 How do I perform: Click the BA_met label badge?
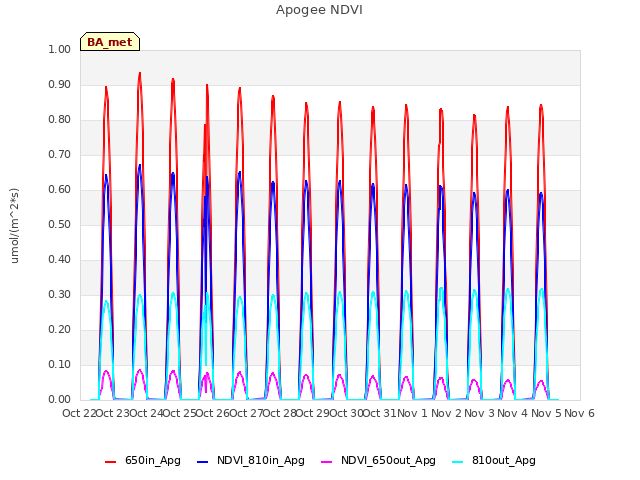click(110, 42)
